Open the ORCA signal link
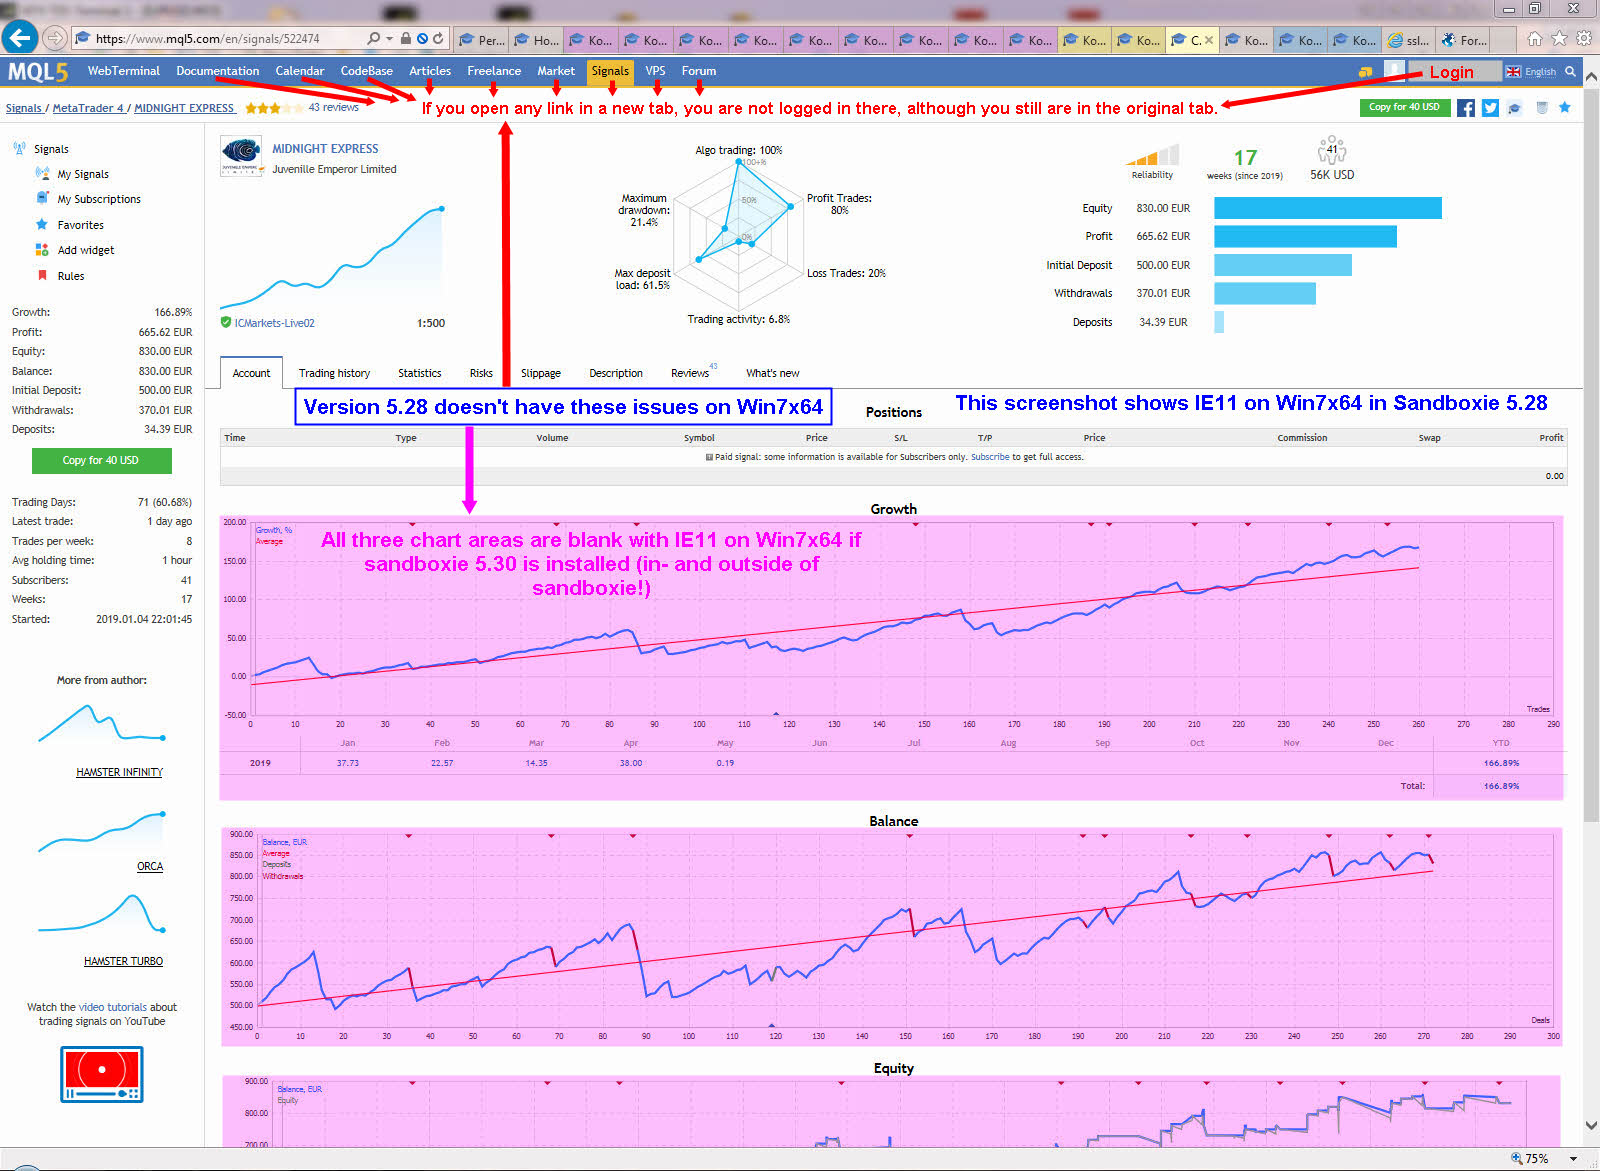 (150, 867)
